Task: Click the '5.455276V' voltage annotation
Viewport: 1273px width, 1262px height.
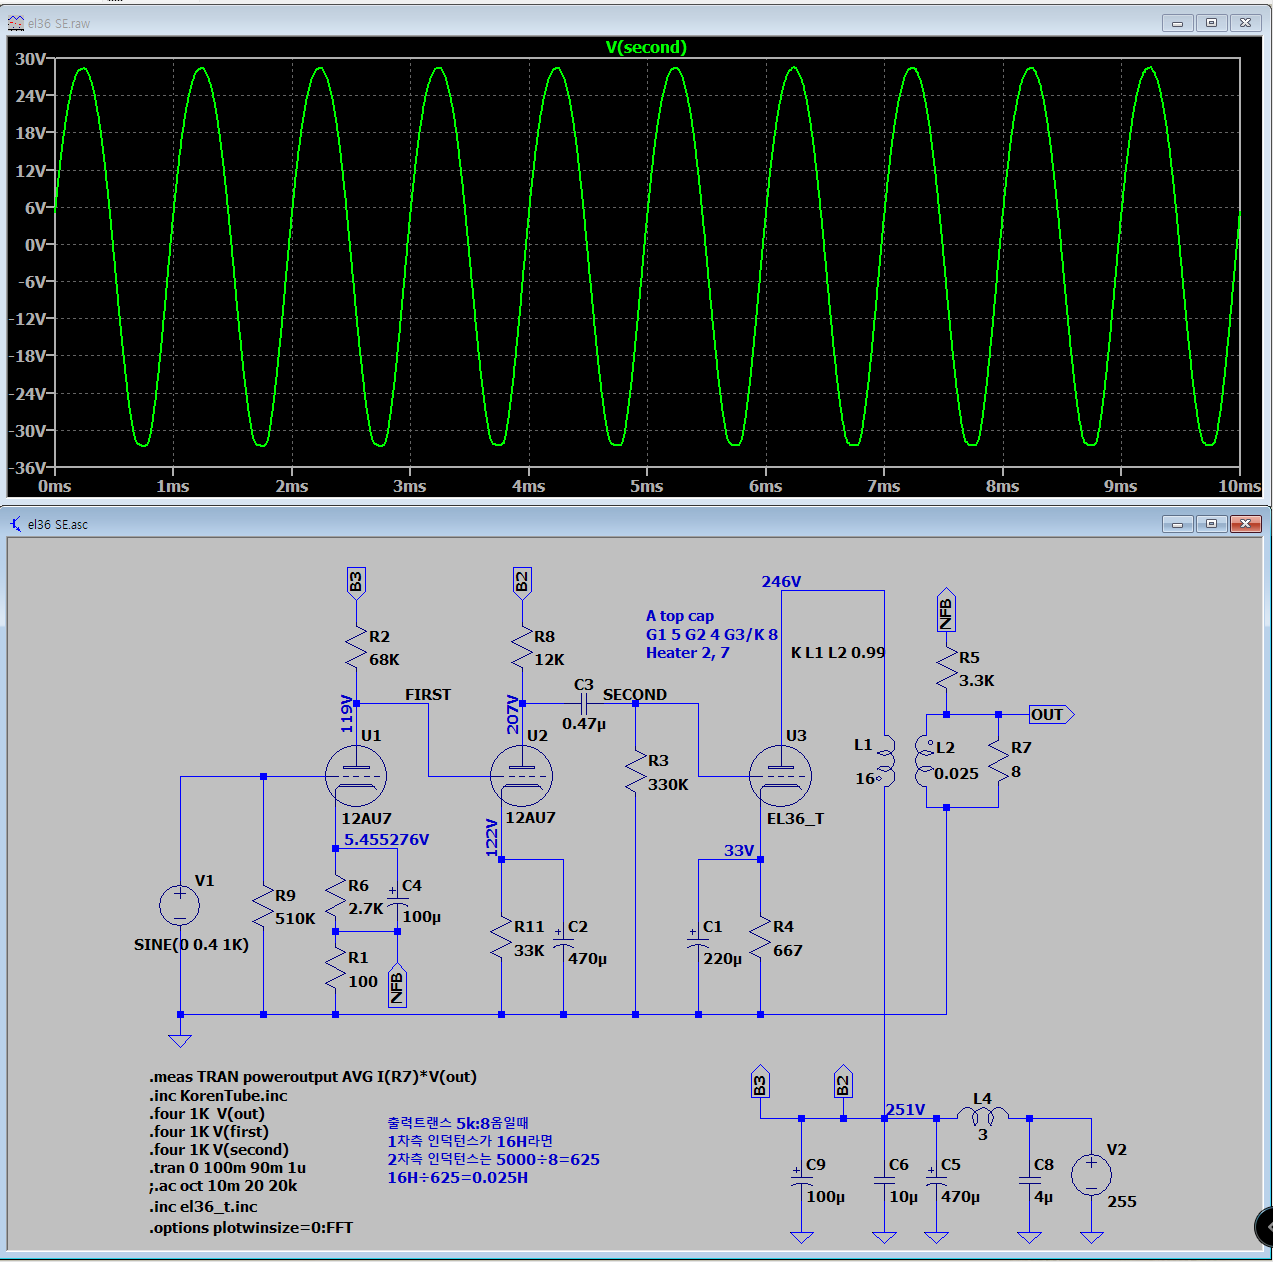Action: [386, 839]
